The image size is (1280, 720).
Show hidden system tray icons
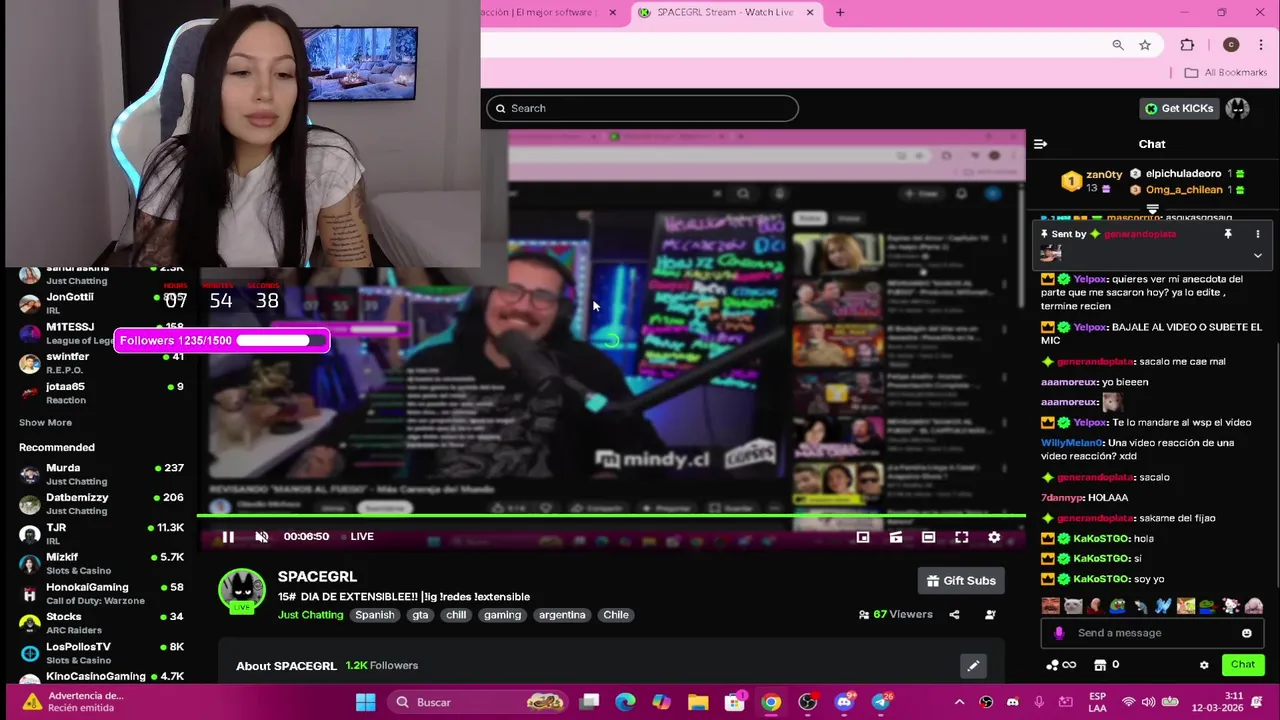959,702
